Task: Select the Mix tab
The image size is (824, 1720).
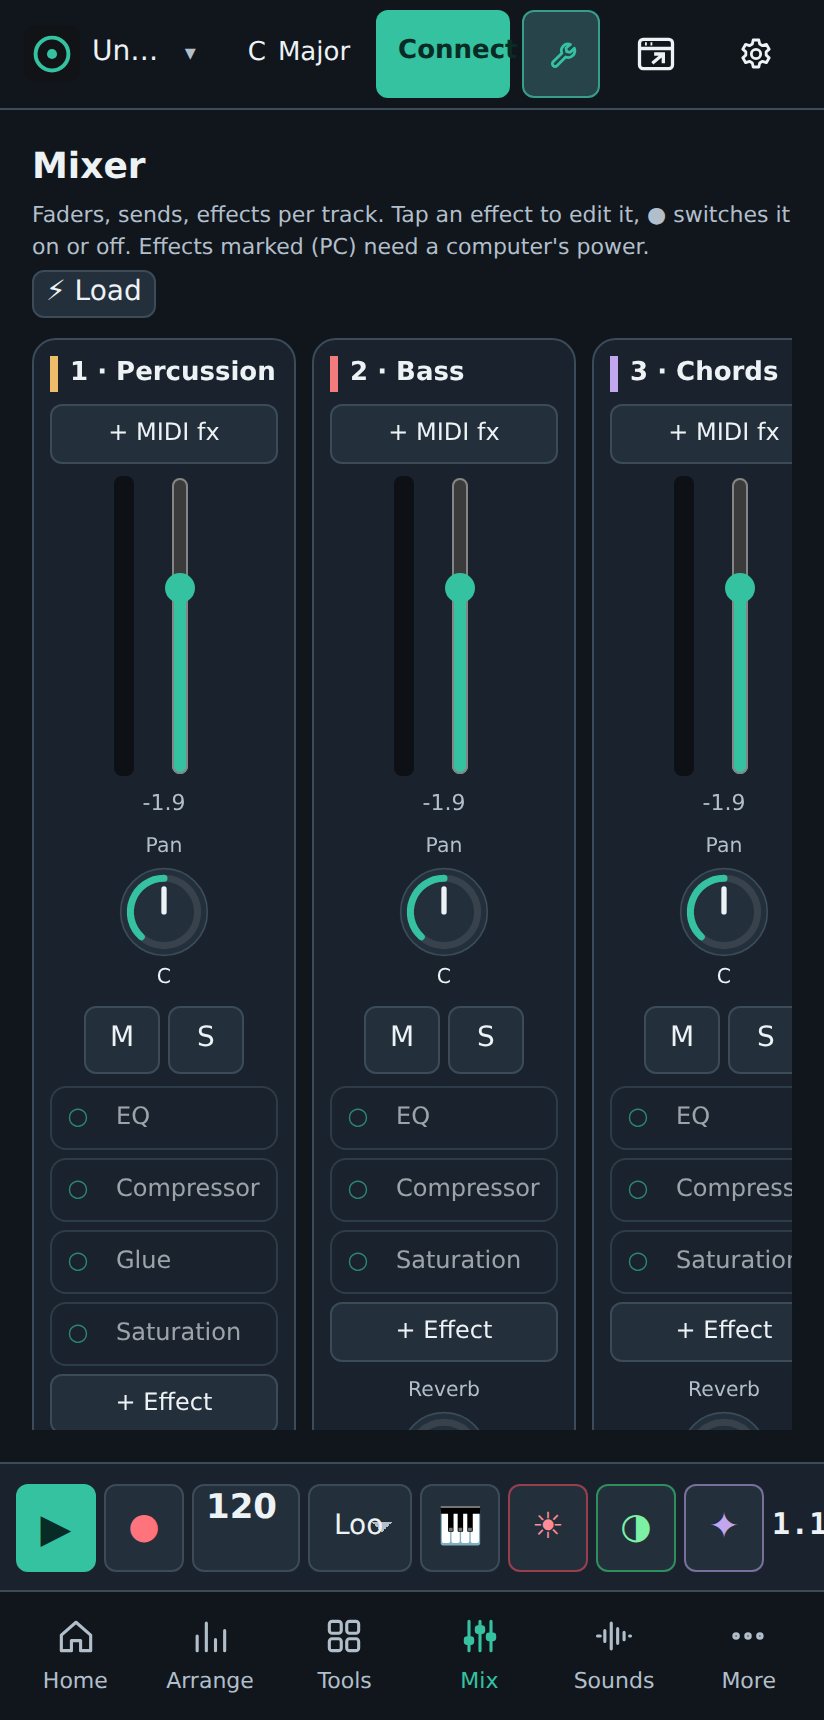Action: pyautogui.click(x=479, y=1656)
